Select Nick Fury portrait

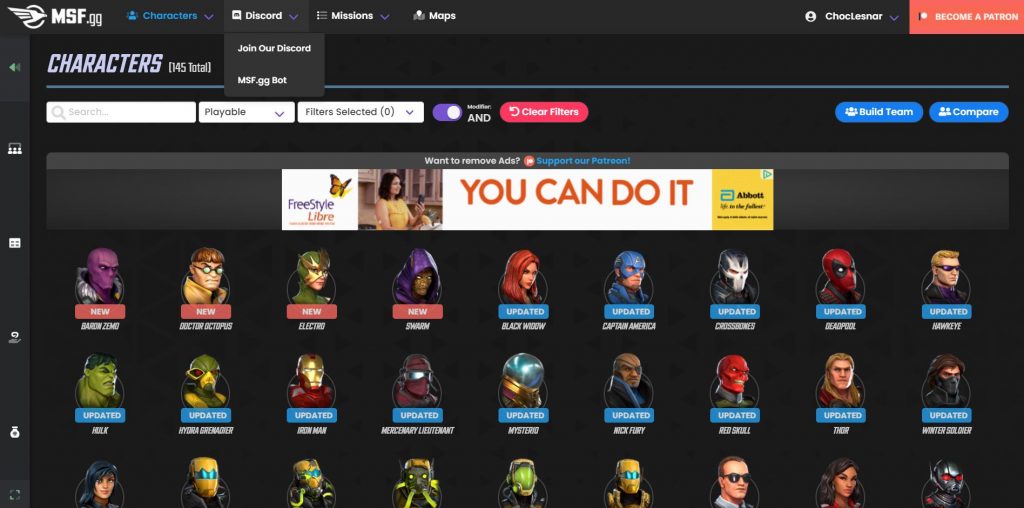[629, 380]
